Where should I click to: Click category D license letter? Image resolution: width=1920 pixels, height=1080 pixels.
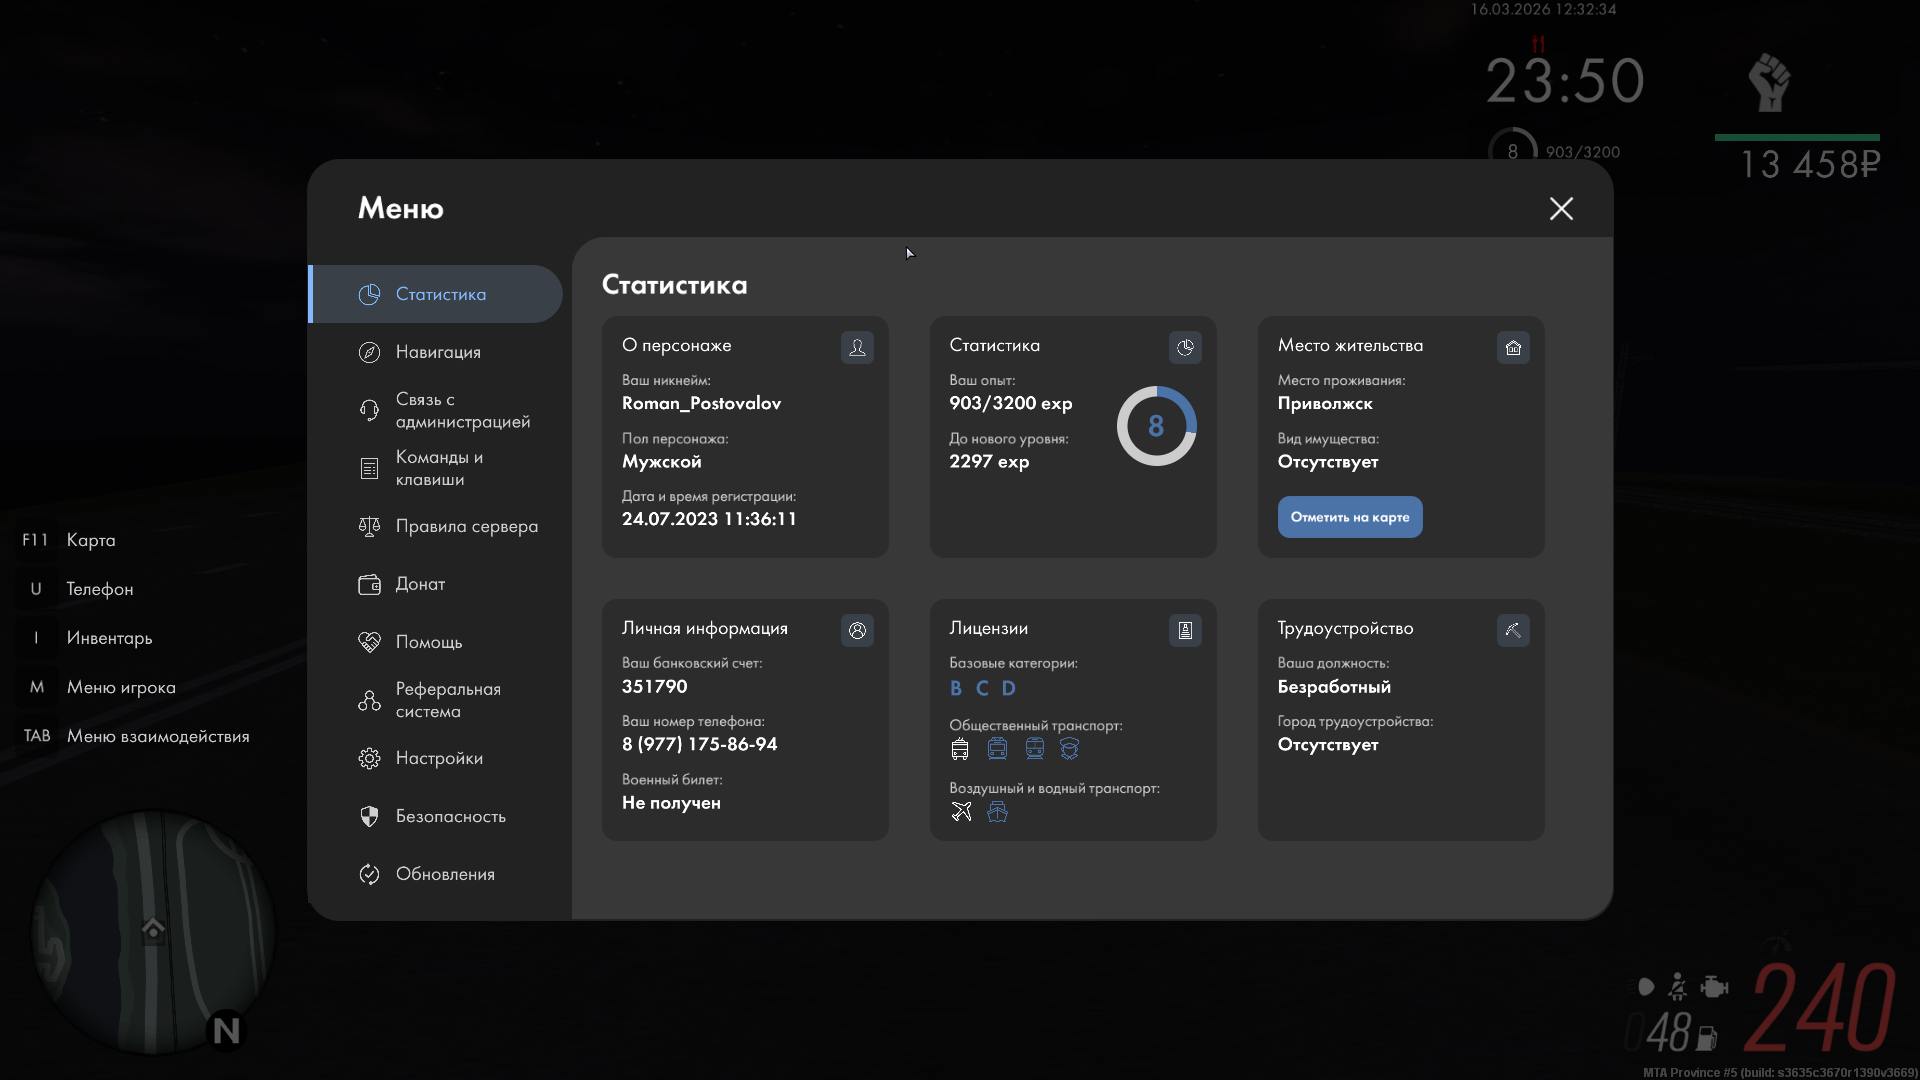tap(1008, 688)
